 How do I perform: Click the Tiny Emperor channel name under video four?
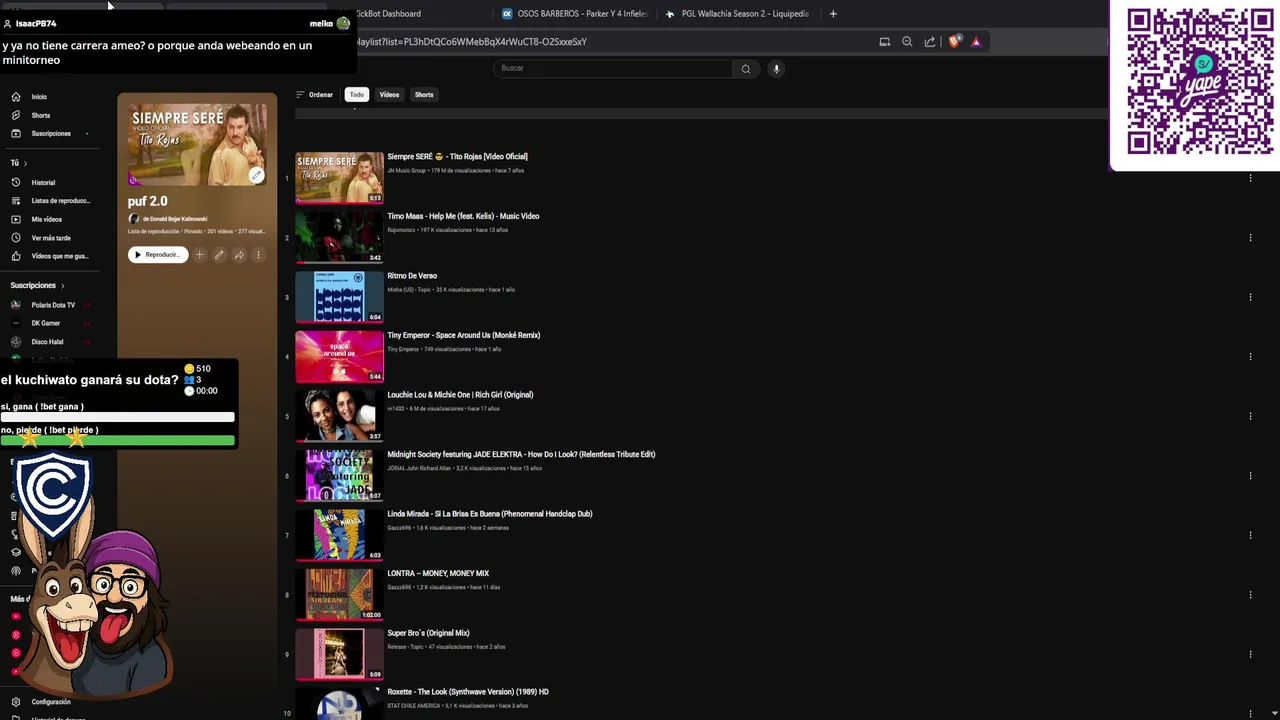(403, 349)
